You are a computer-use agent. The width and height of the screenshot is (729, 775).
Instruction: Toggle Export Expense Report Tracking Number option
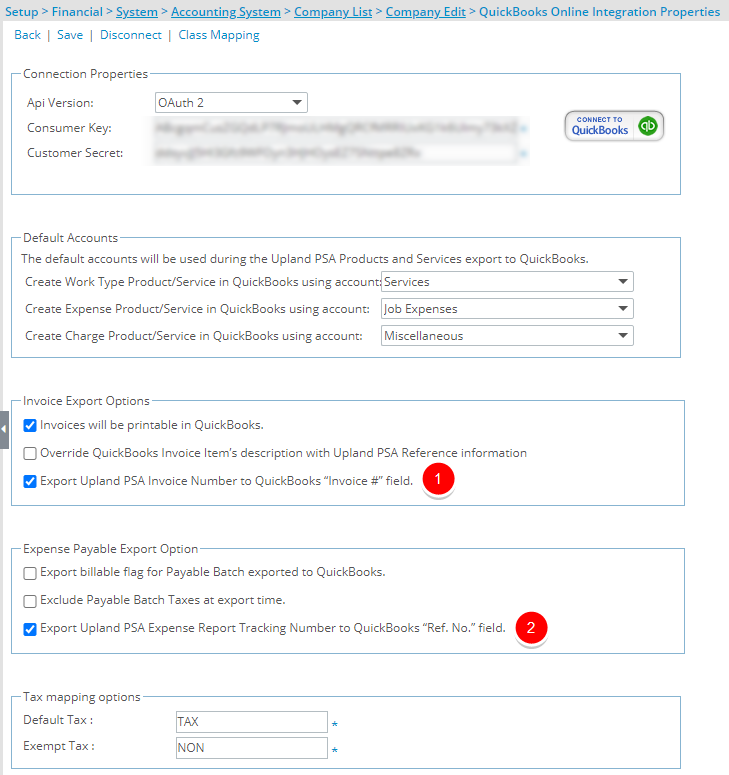click(x=30, y=629)
